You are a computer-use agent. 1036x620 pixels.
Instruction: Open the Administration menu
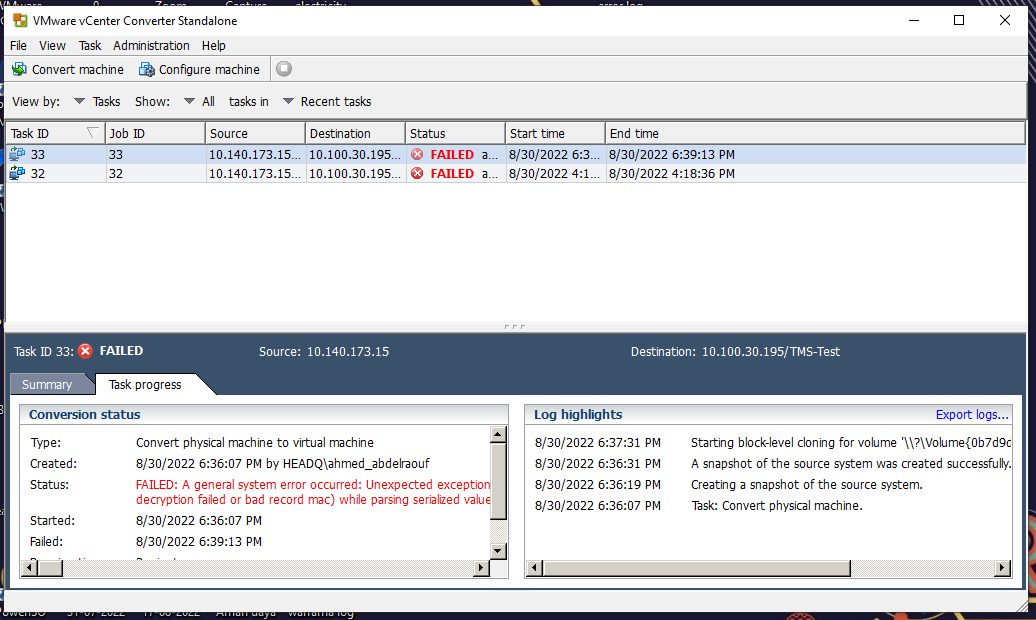[x=151, y=46]
